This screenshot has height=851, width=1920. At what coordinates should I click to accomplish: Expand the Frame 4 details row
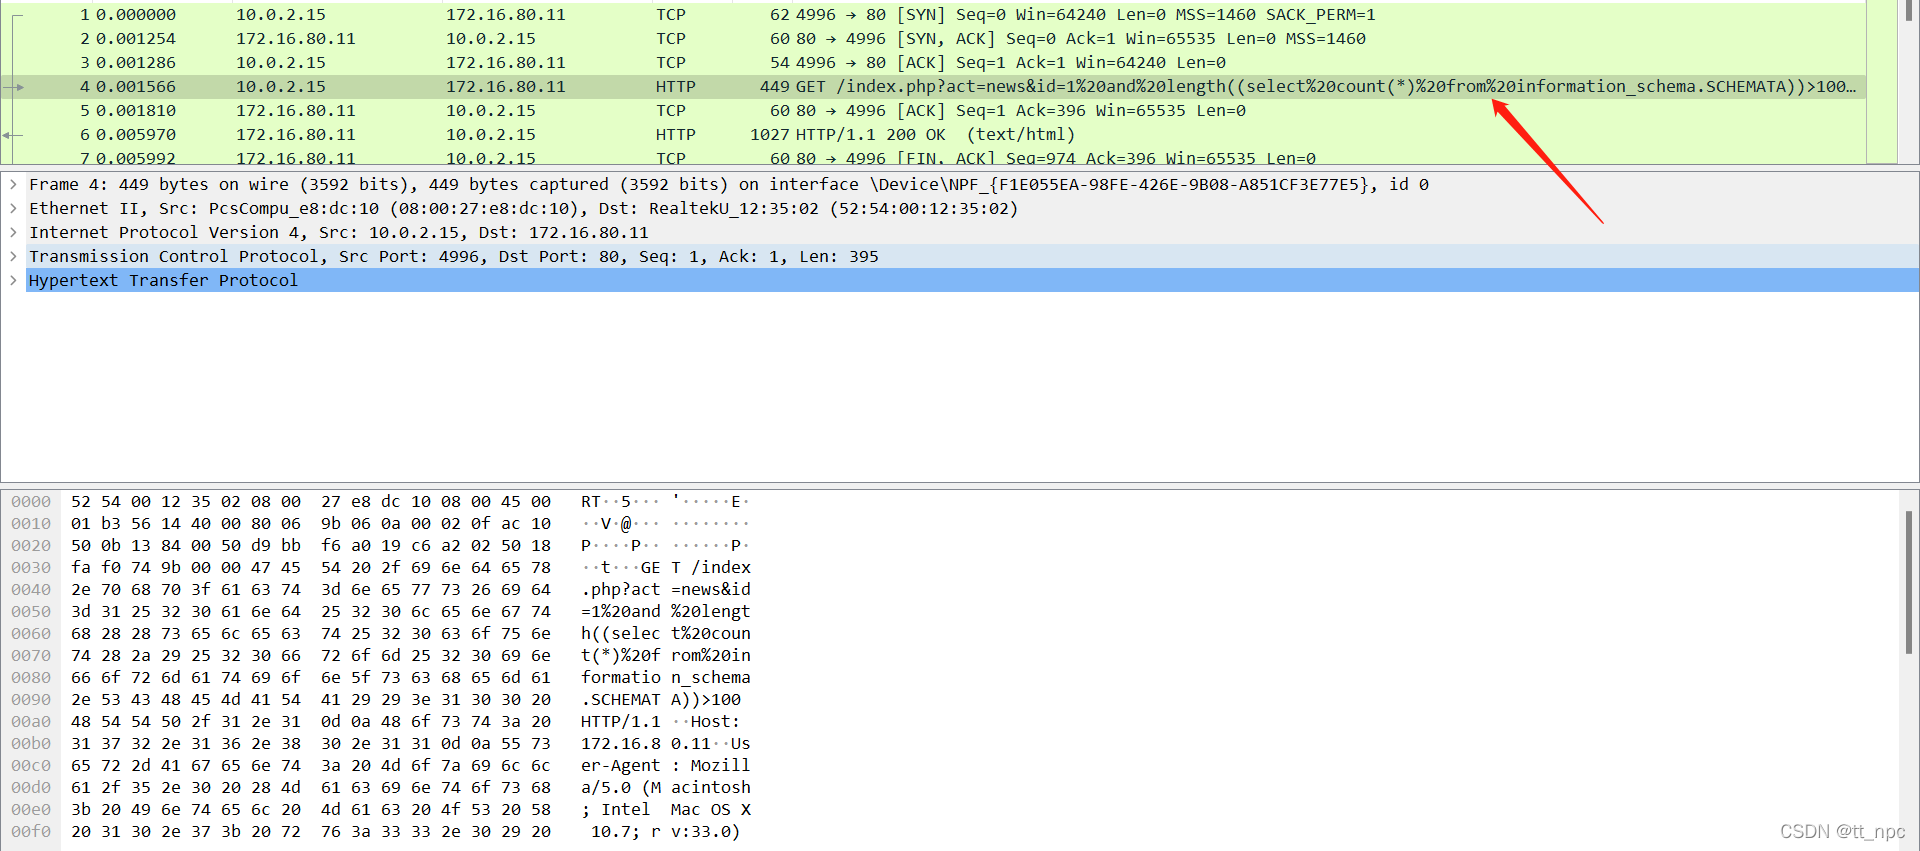point(13,184)
